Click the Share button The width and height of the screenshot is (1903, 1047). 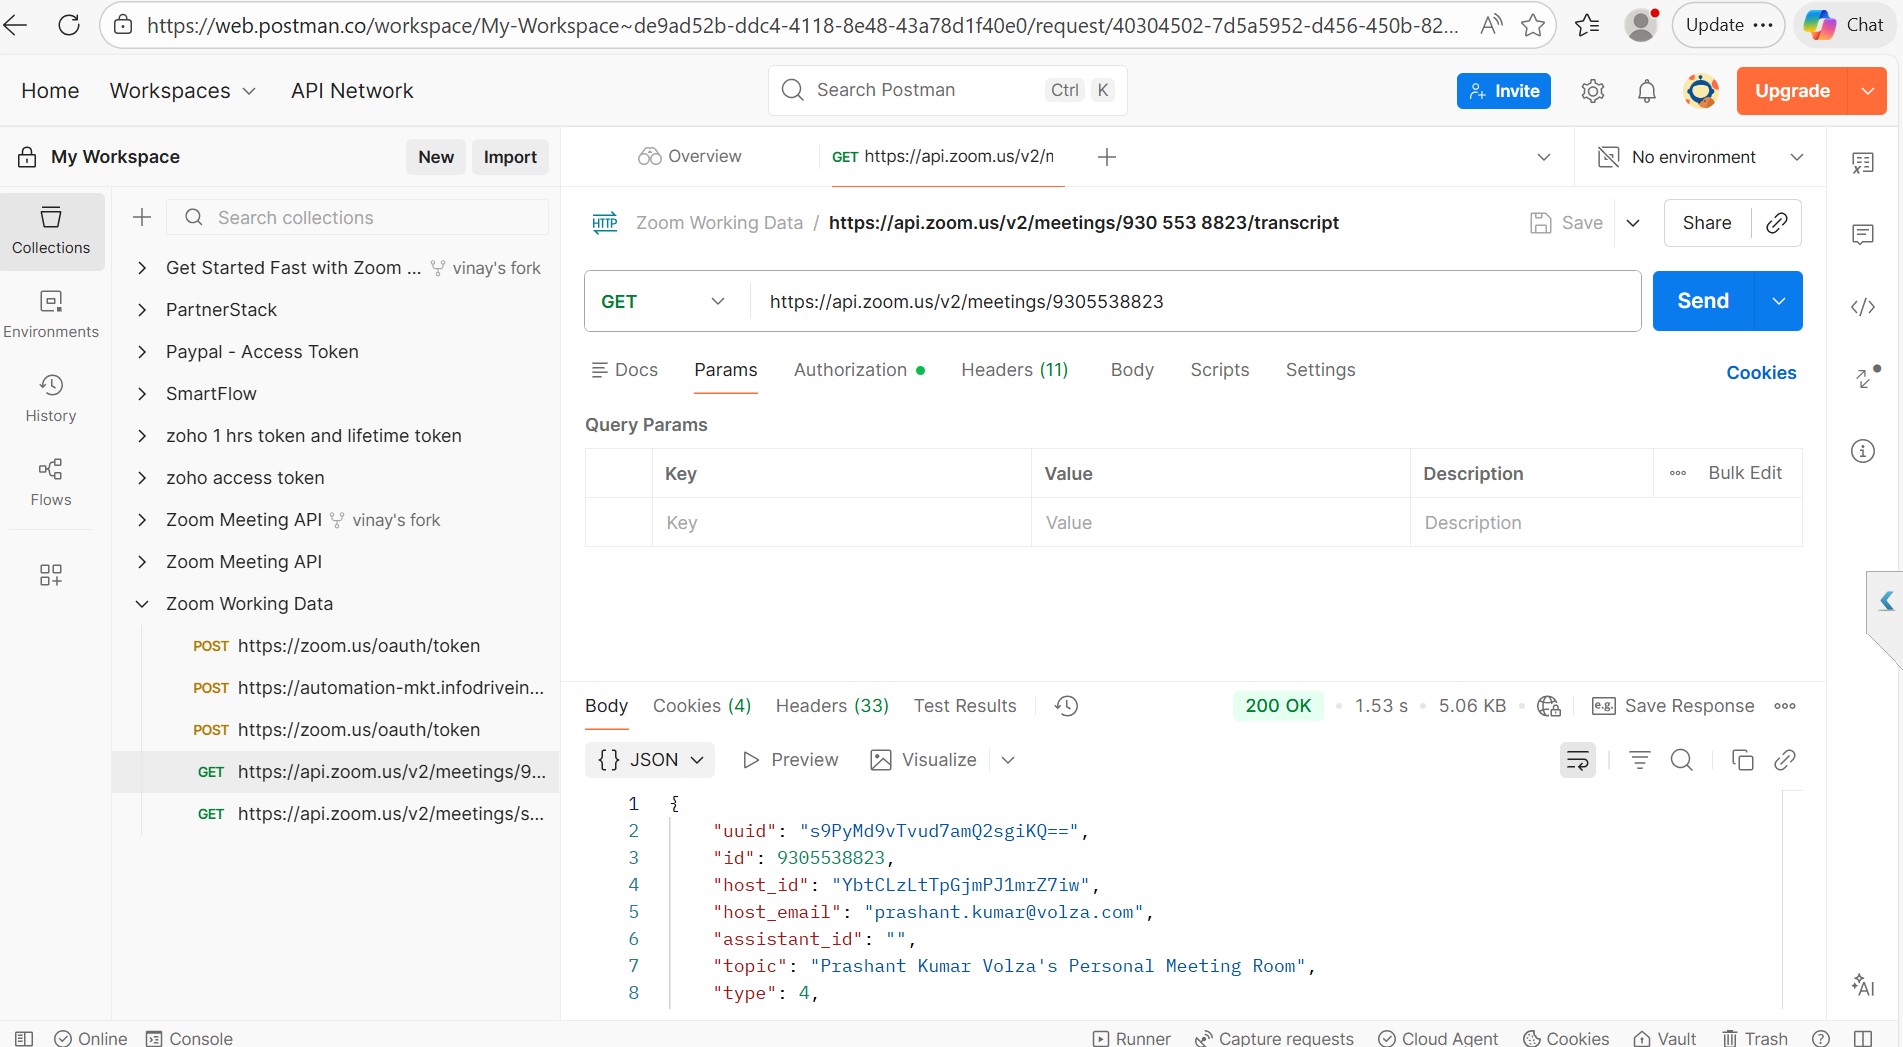[1707, 223]
